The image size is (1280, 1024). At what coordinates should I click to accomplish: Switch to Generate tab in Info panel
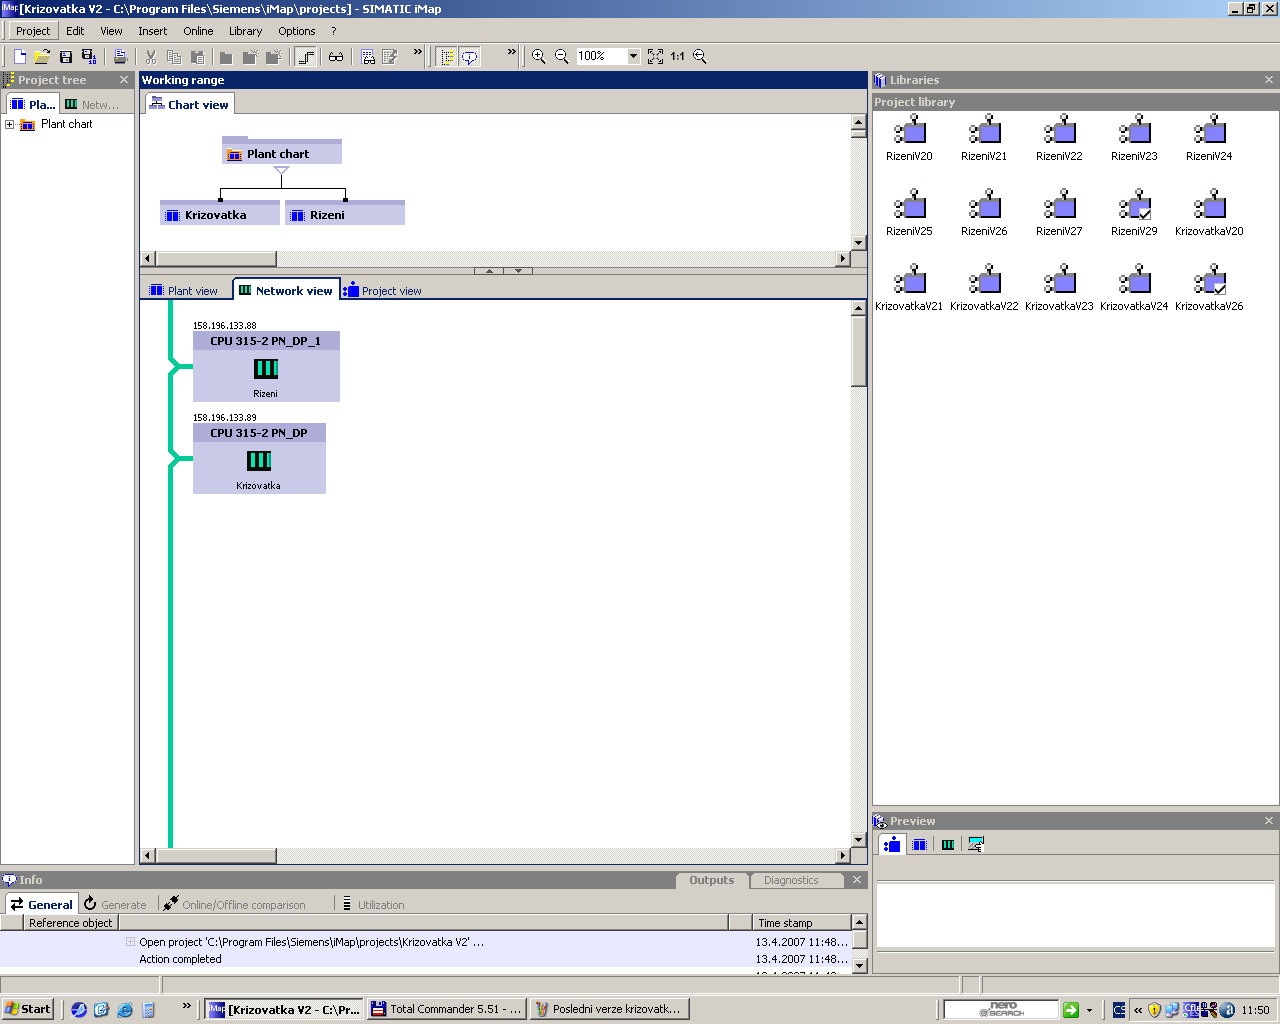[x=114, y=904]
